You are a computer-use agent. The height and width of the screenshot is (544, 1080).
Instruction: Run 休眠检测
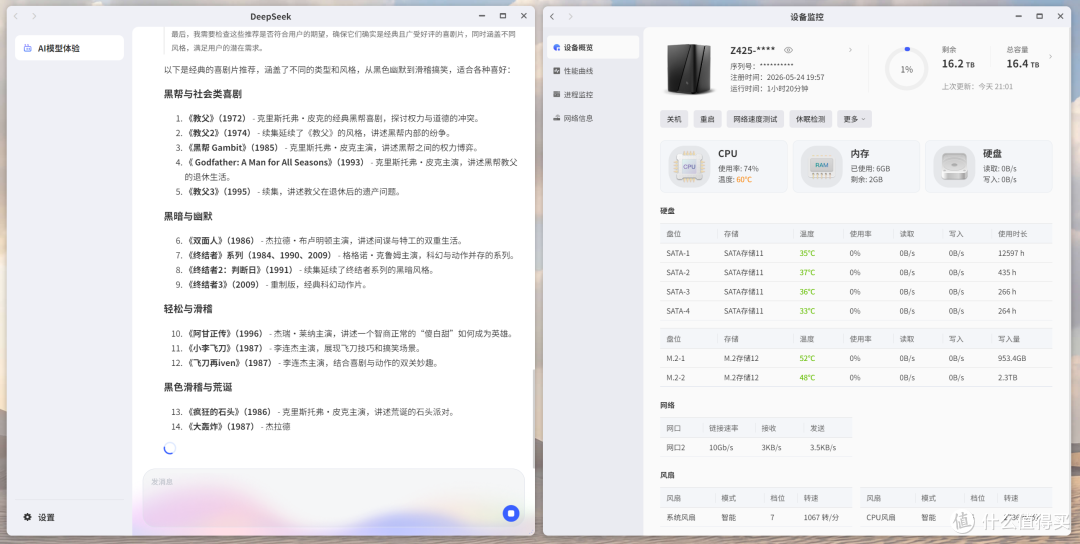tap(810, 119)
